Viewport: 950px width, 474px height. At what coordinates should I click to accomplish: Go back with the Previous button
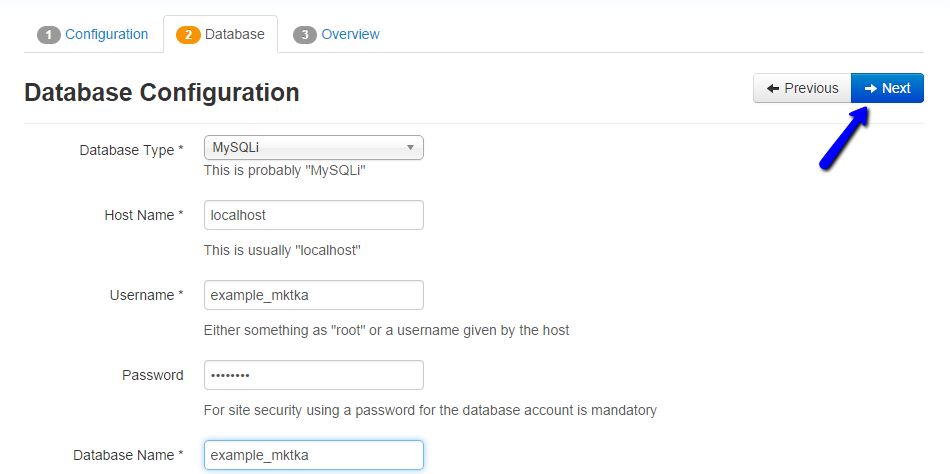(802, 88)
